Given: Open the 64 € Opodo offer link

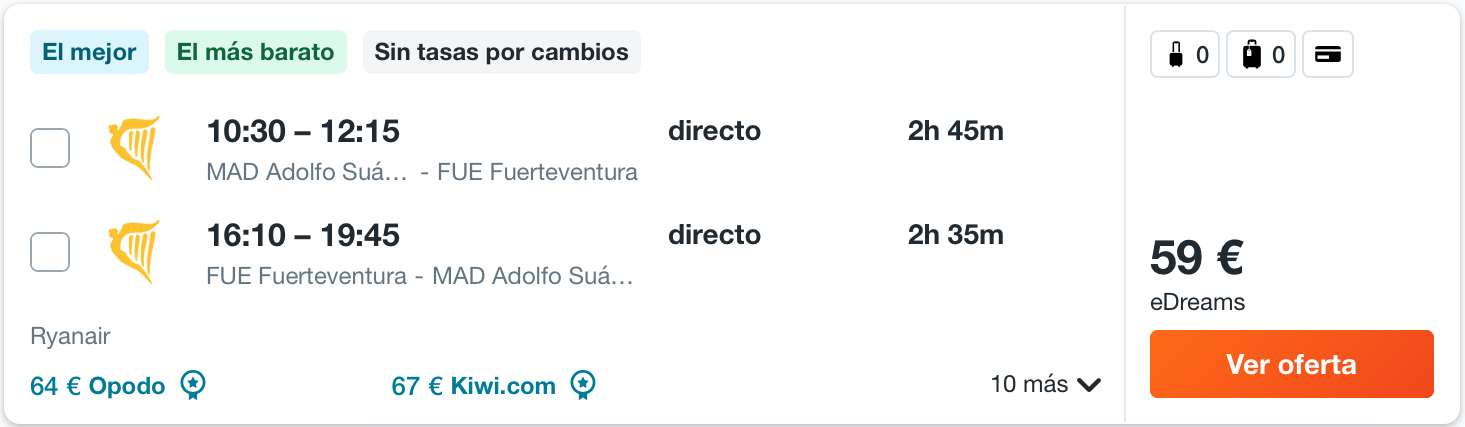Looking at the screenshot, I should pyautogui.click(x=98, y=385).
